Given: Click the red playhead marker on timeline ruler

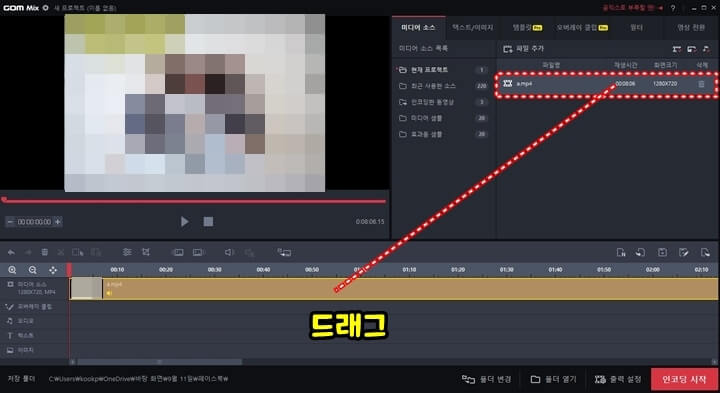Looking at the screenshot, I should click(69, 270).
